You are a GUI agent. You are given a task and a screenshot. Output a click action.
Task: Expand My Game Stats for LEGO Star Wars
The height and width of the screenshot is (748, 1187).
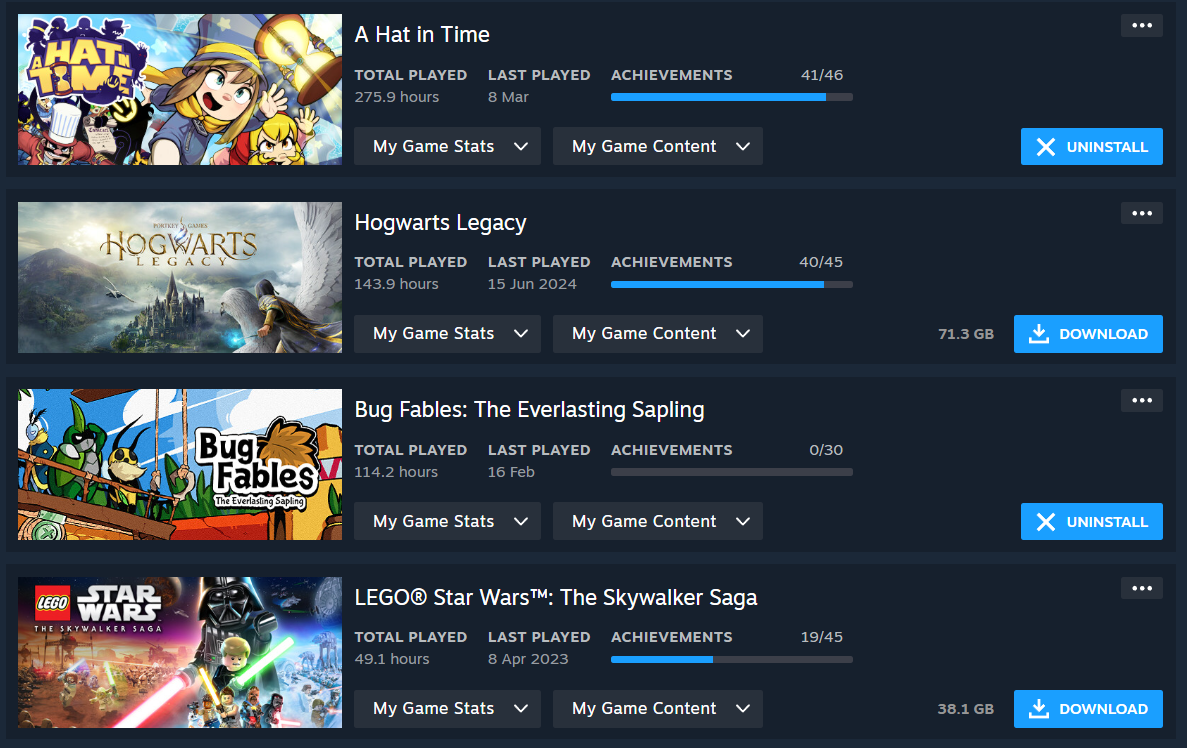pos(447,709)
